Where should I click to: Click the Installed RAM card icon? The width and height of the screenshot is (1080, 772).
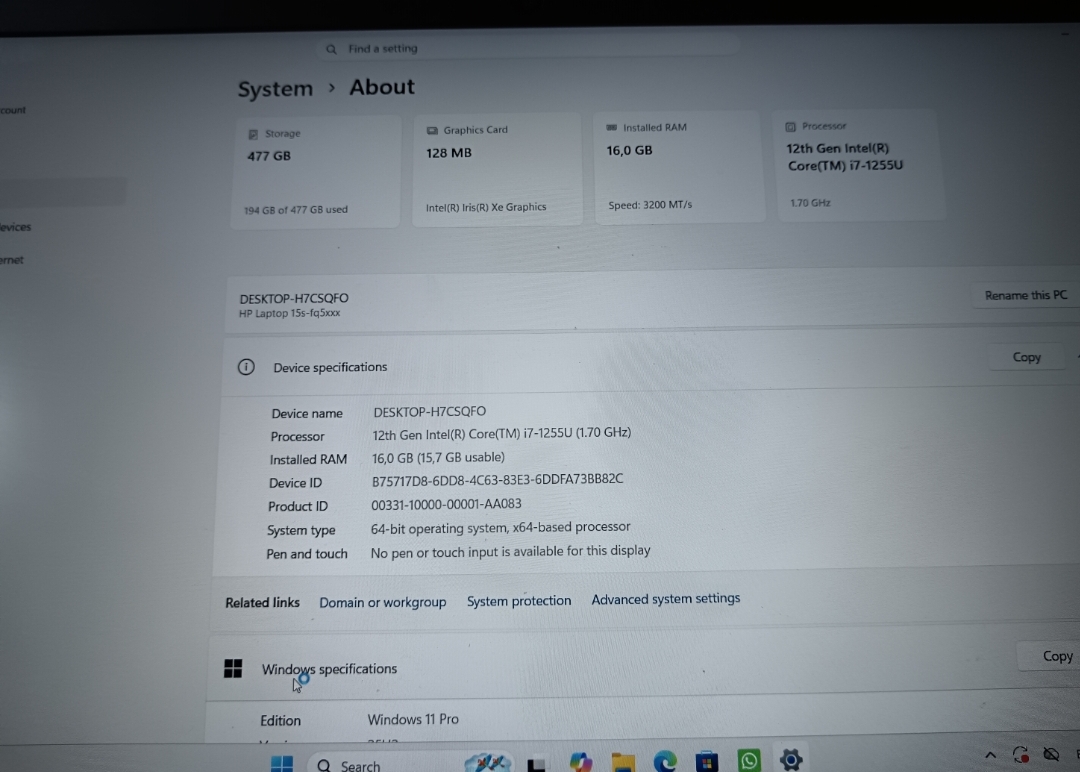coord(612,127)
